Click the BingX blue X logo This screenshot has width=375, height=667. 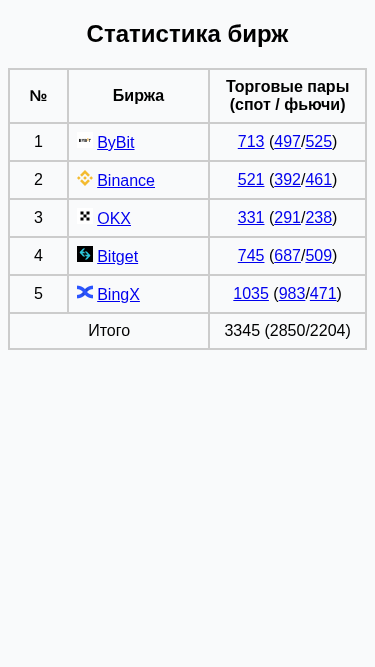85,292
